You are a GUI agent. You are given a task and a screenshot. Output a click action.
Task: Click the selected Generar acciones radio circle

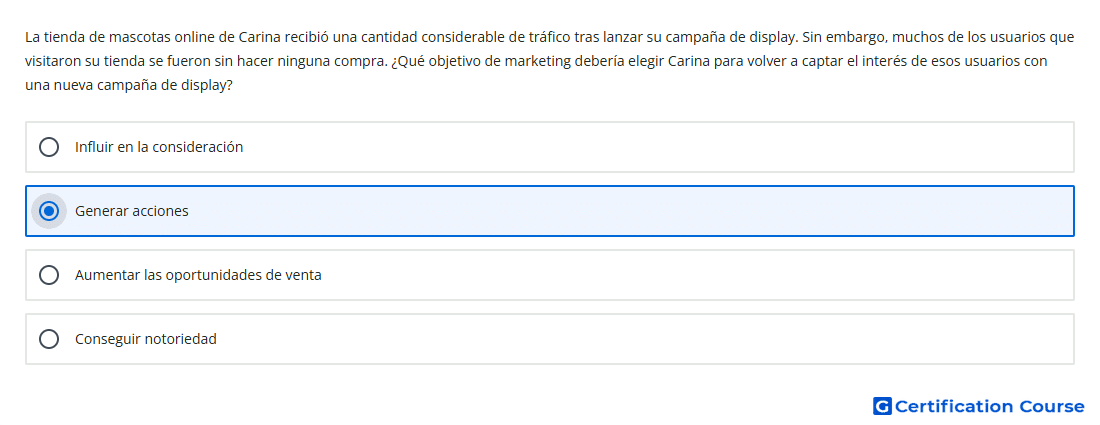point(49,211)
